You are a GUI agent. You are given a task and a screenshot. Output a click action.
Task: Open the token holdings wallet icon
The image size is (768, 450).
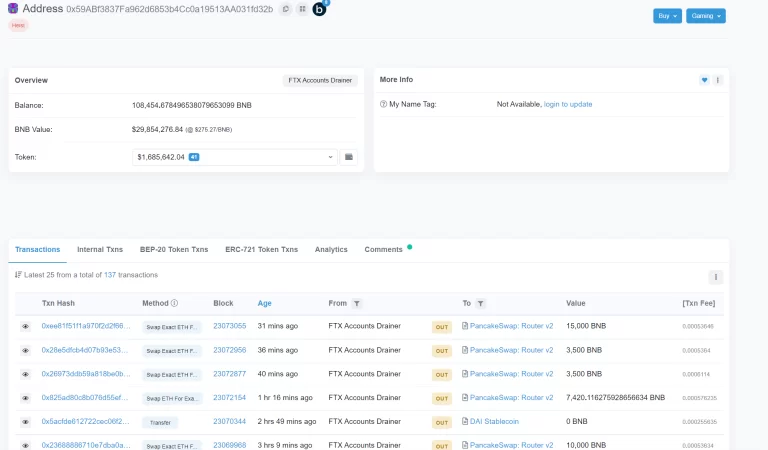[349, 157]
